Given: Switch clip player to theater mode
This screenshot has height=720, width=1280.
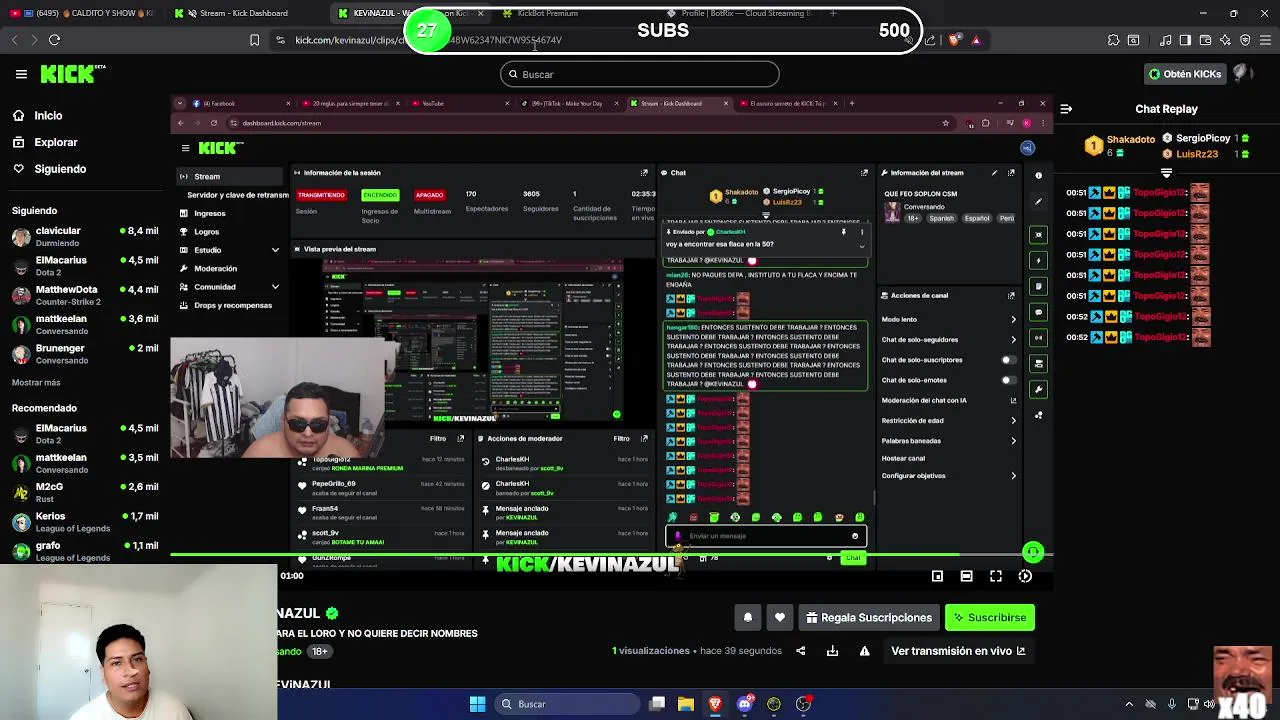Looking at the screenshot, I should pos(966,576).
